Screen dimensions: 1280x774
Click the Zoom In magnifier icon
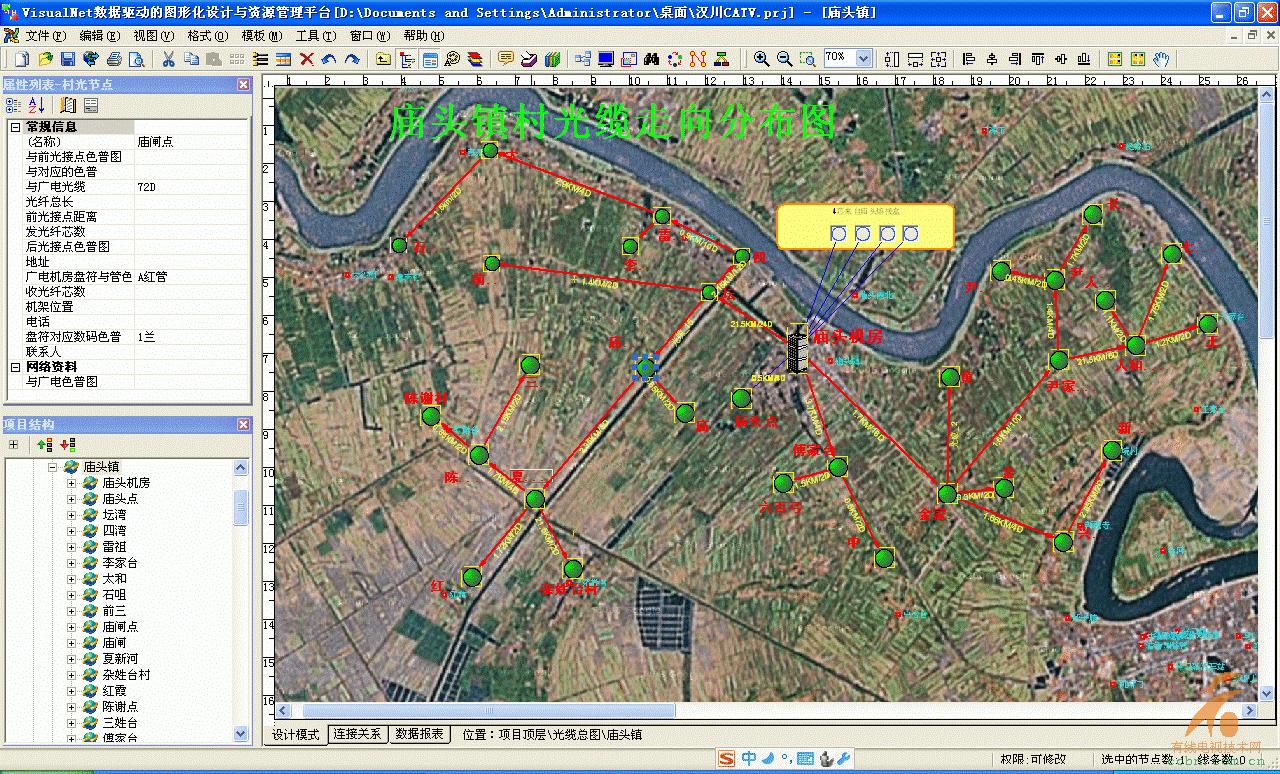click(x=761, y=60)
